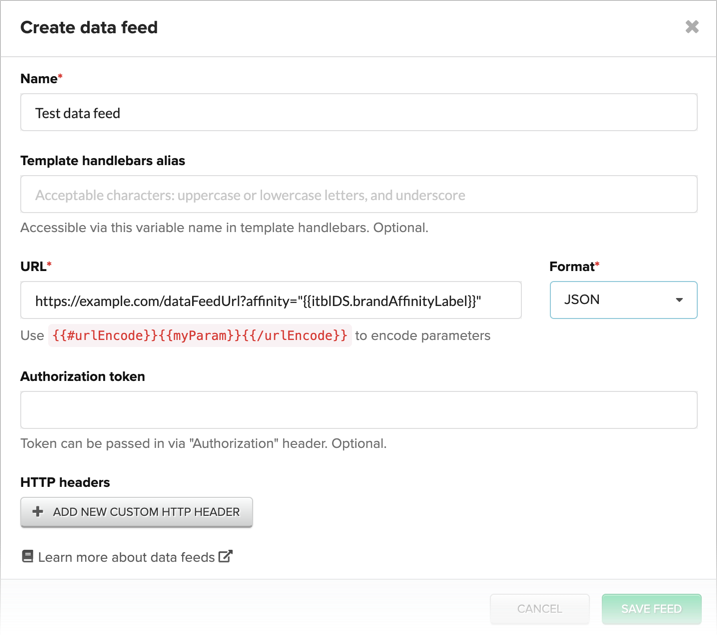This screenshot has width=717, height=636.
Task: Click the 'HTTP headers' heading
Action: pos(65,482)
